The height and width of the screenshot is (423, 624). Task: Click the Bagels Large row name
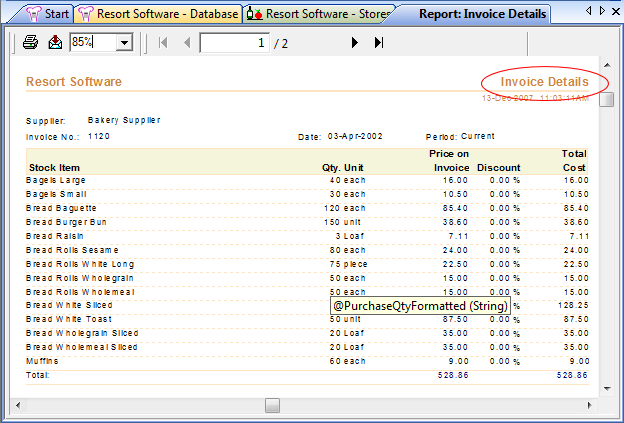coord(56,180)
